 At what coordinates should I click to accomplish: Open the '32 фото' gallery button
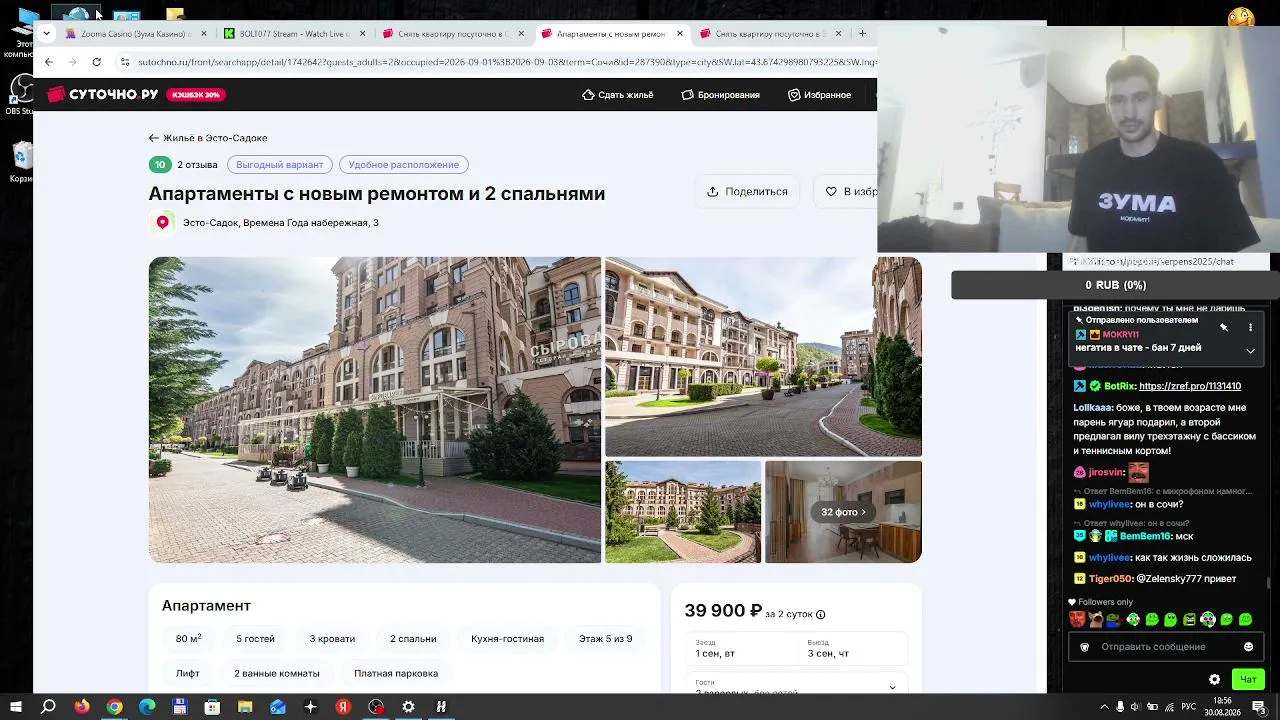(843, 512)
